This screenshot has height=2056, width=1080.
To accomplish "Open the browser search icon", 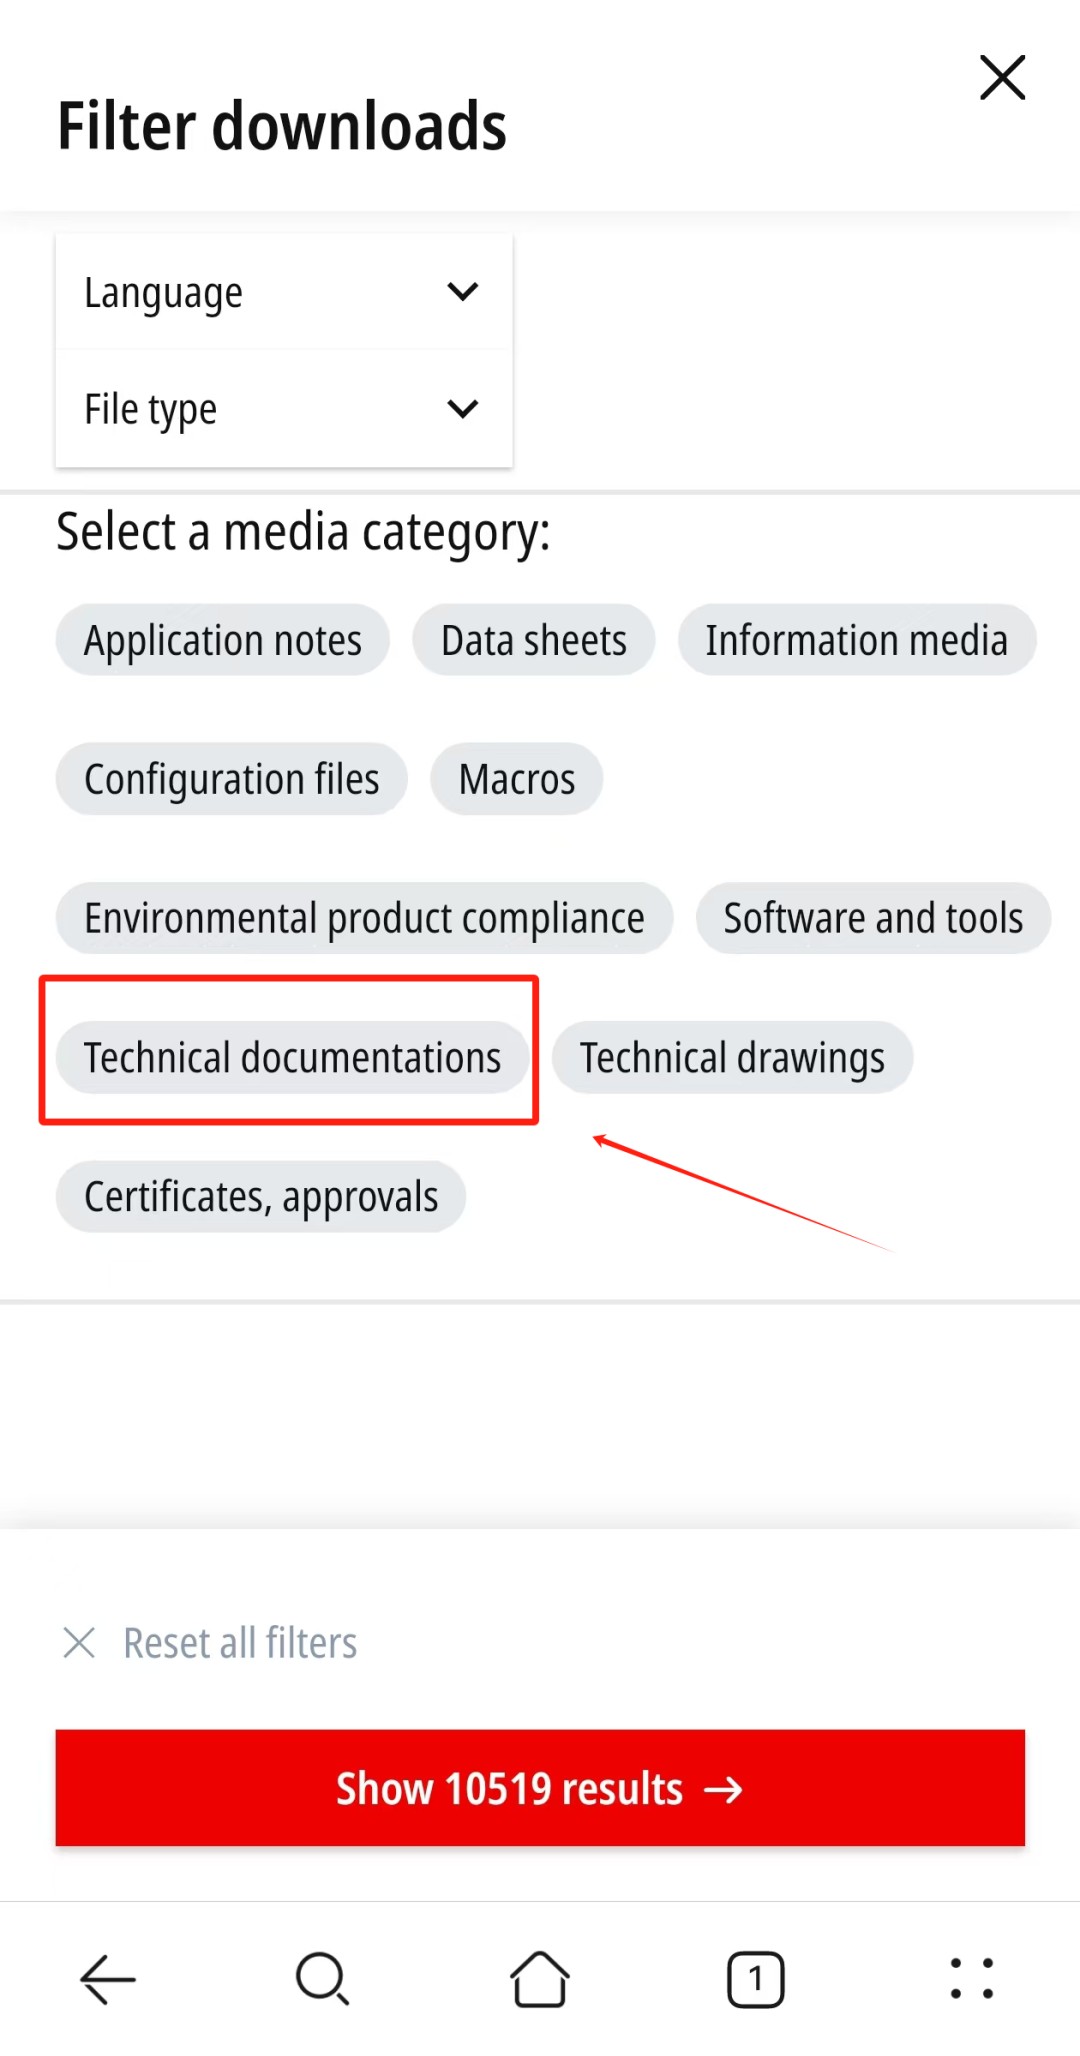I will pyautogui.click(x=322, y=1979).
